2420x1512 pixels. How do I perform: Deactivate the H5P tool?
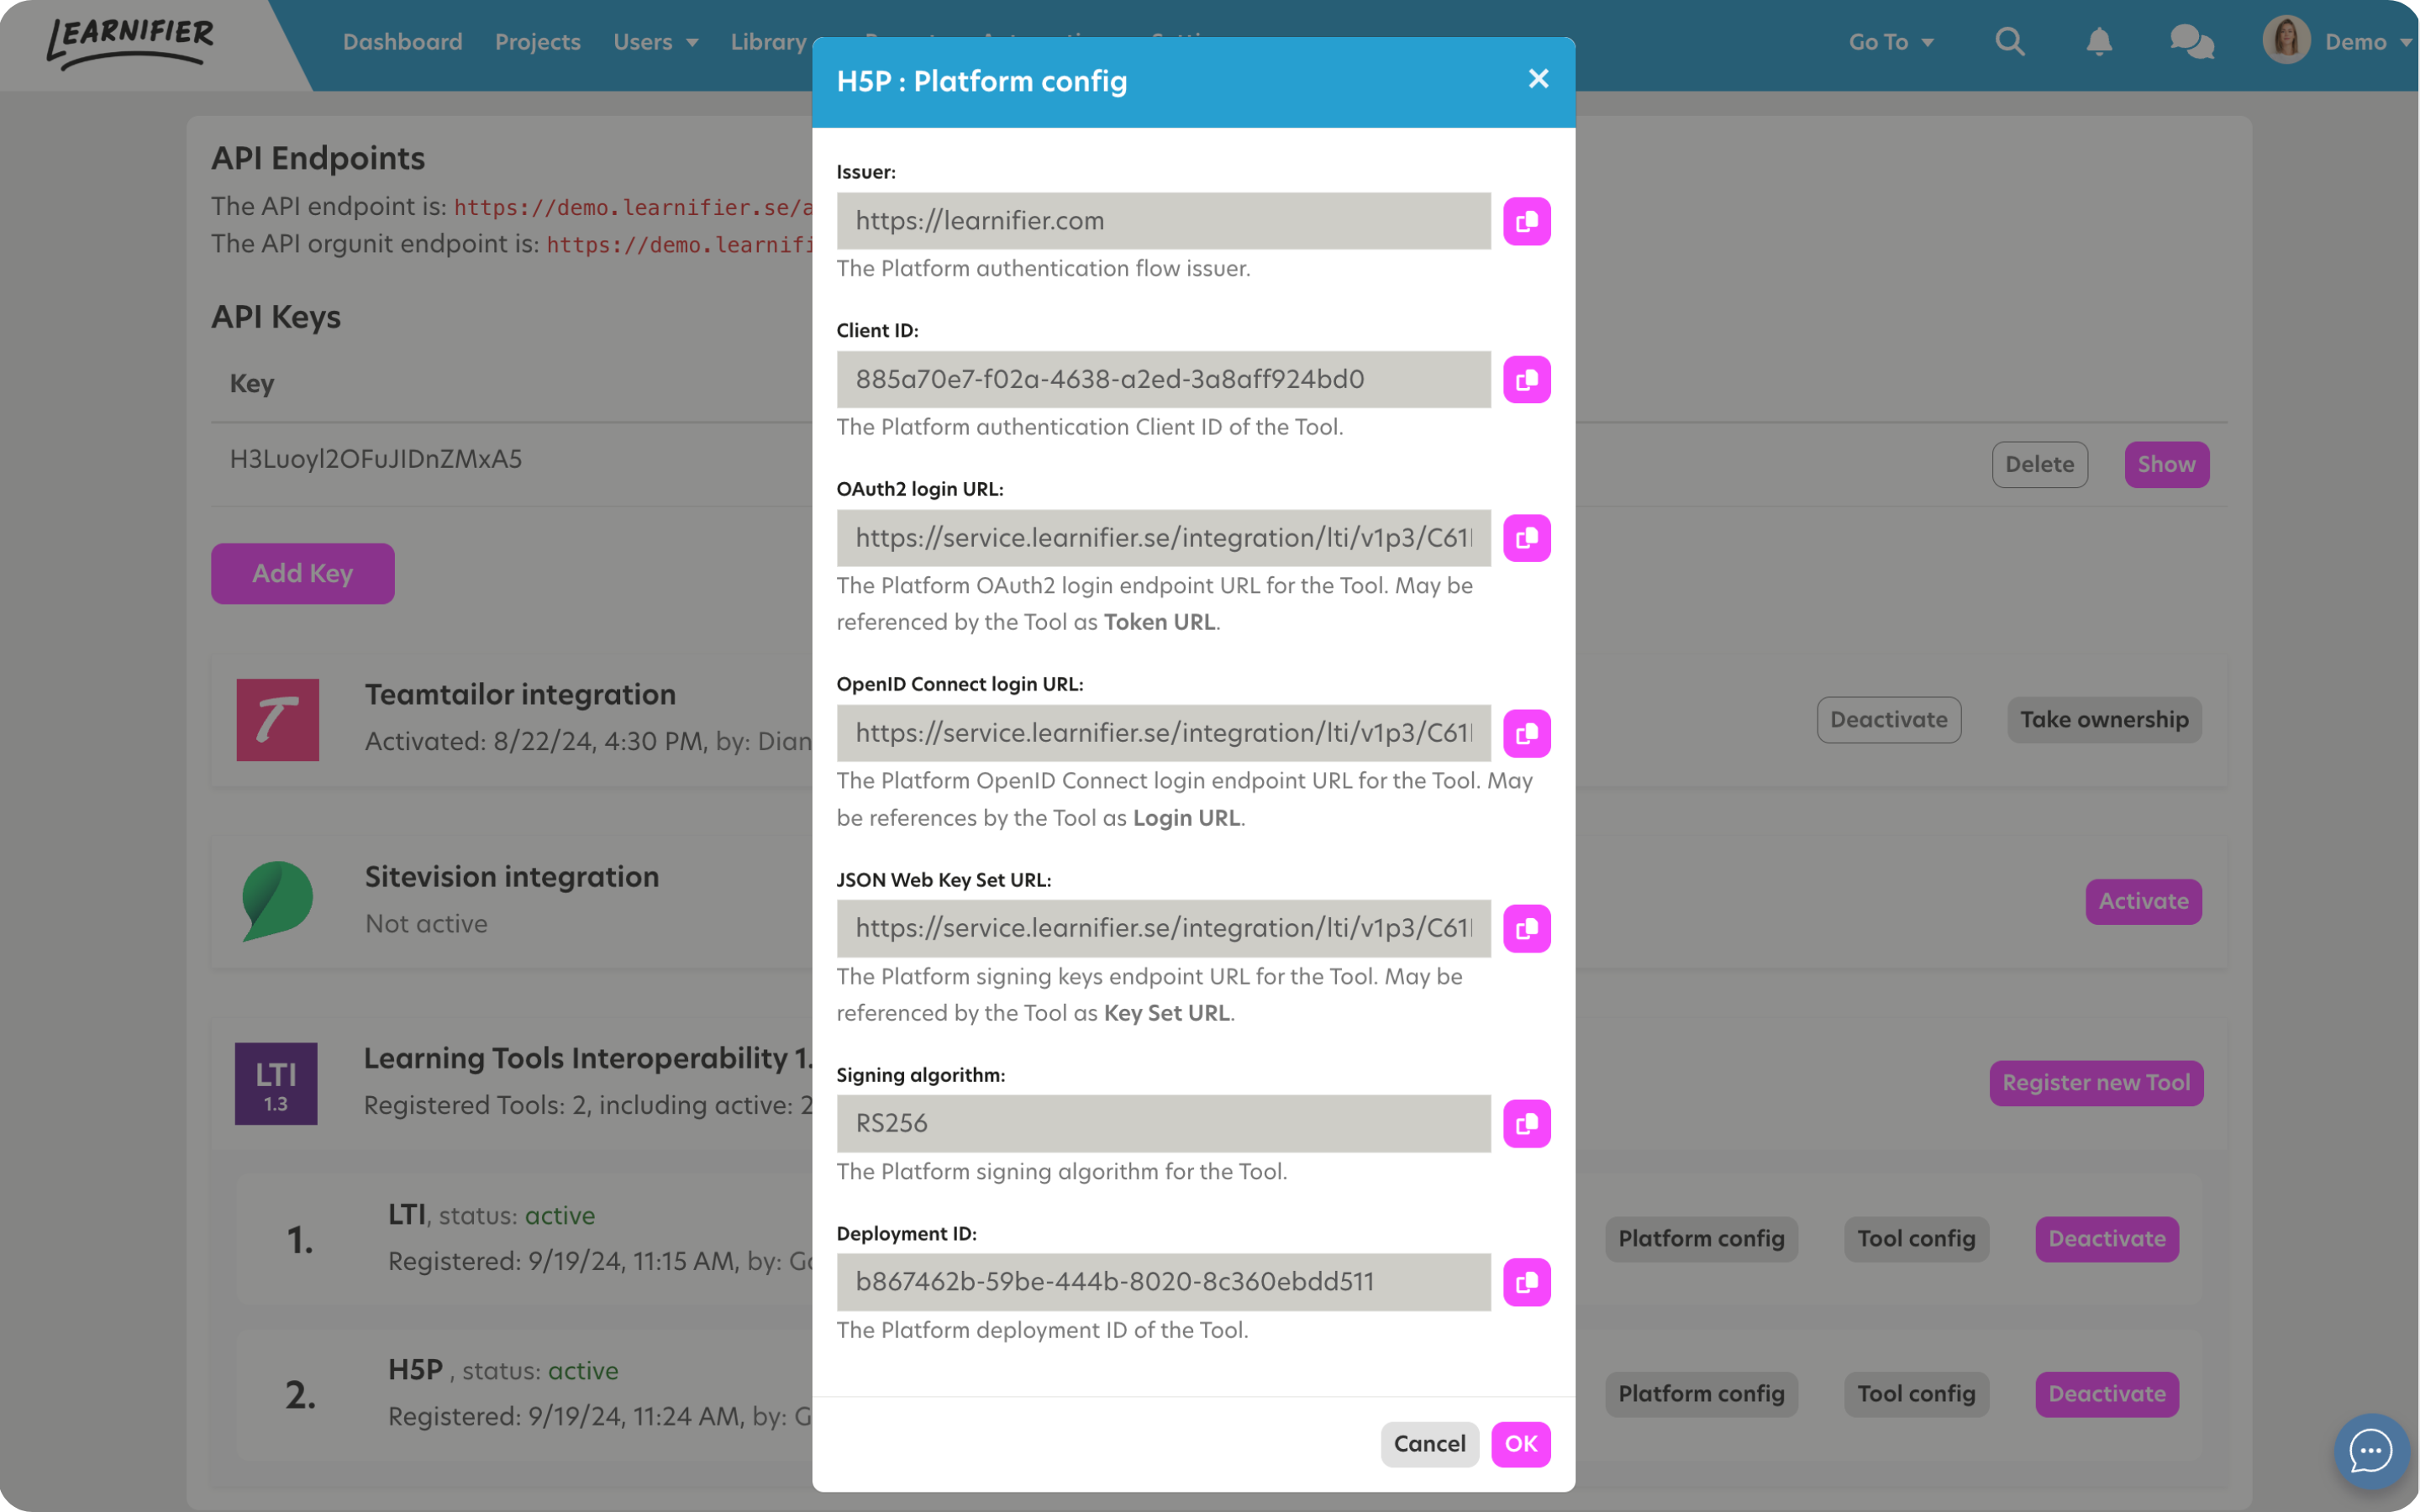coord(2106,1395)
